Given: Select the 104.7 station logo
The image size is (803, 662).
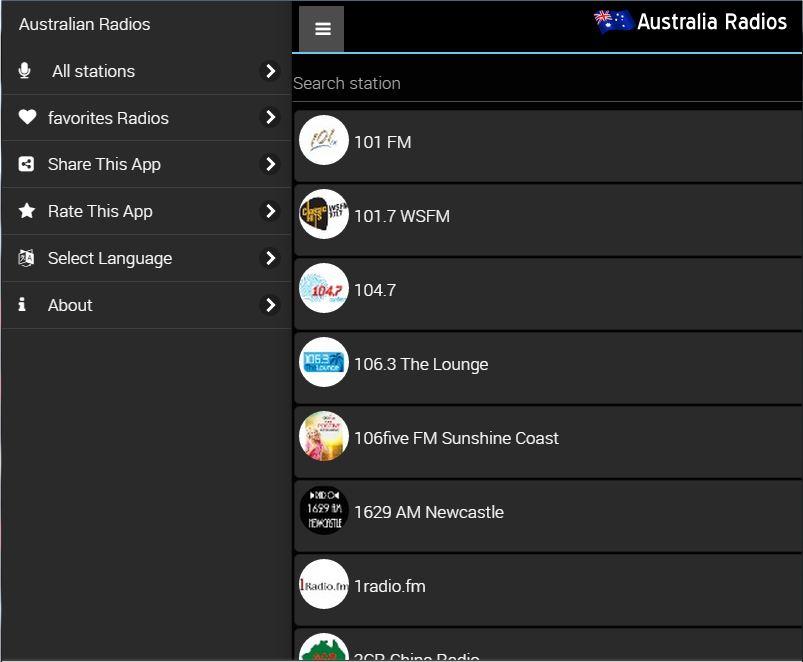Looking at the screenshot, I should tap(324, 288).
